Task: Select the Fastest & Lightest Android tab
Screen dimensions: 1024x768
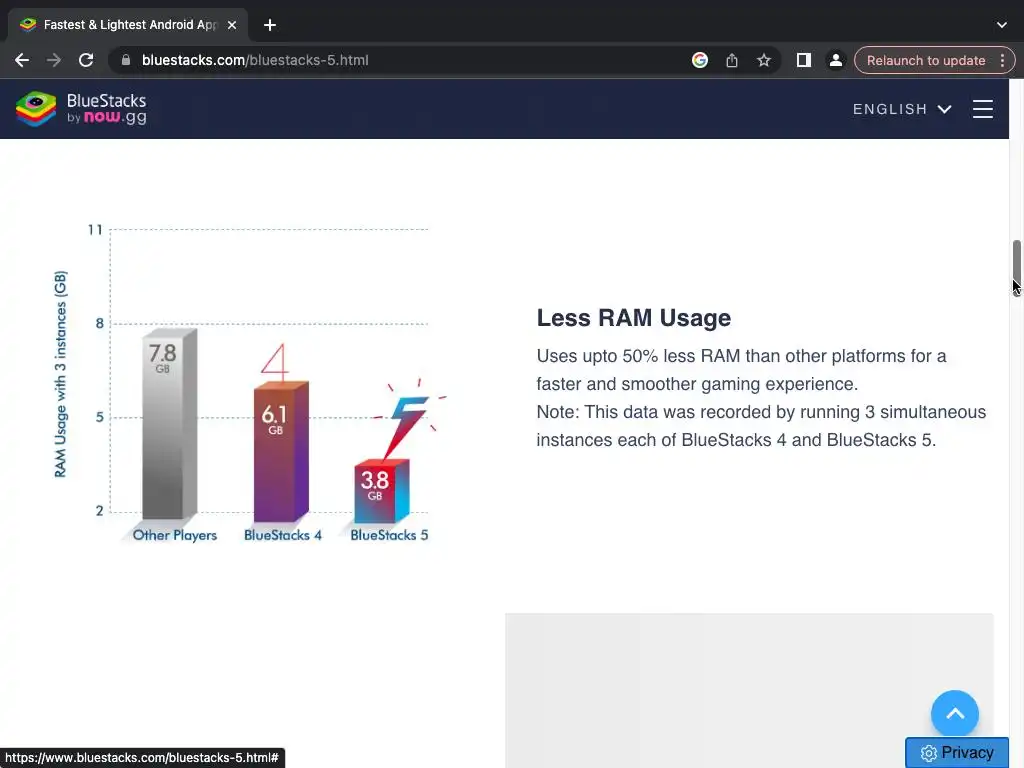Action: 129,25
